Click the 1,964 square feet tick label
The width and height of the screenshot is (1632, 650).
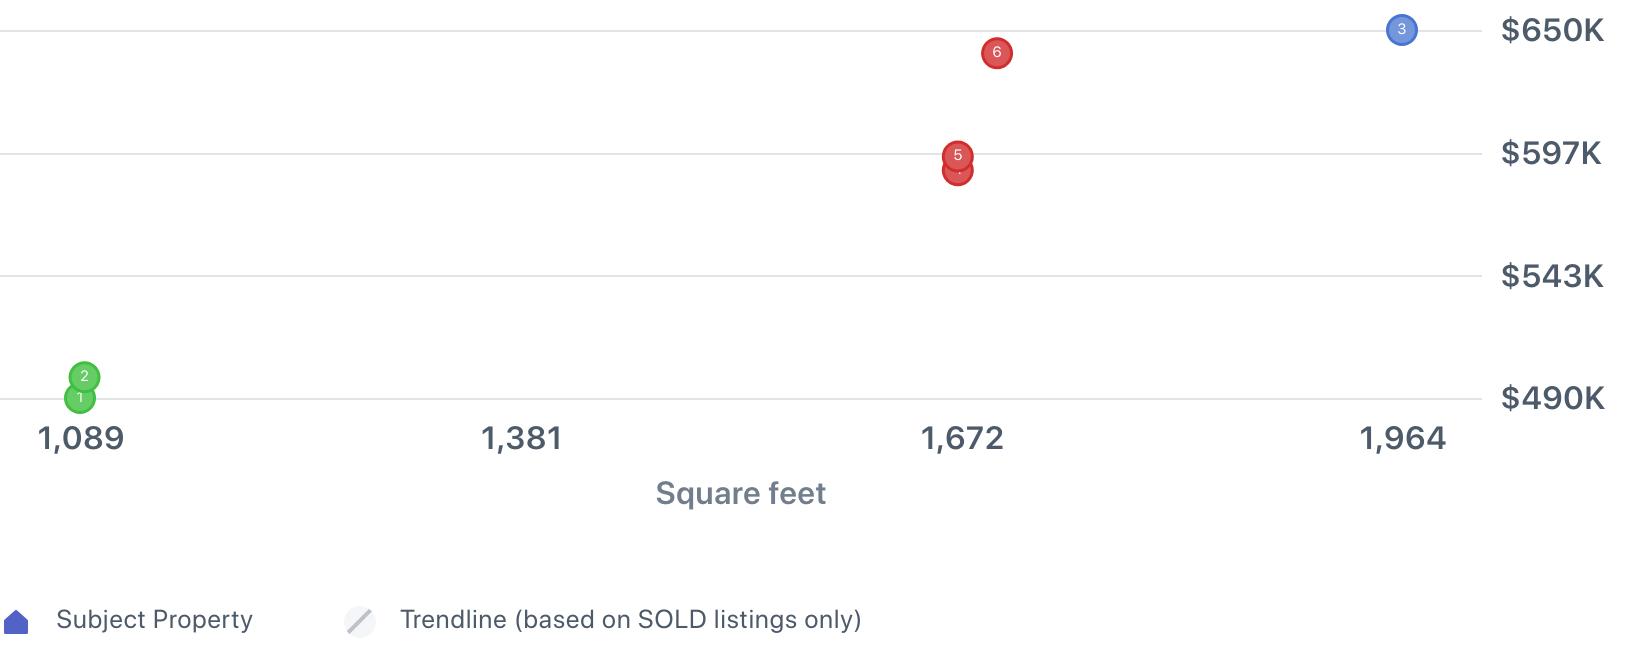point(1402,438)
